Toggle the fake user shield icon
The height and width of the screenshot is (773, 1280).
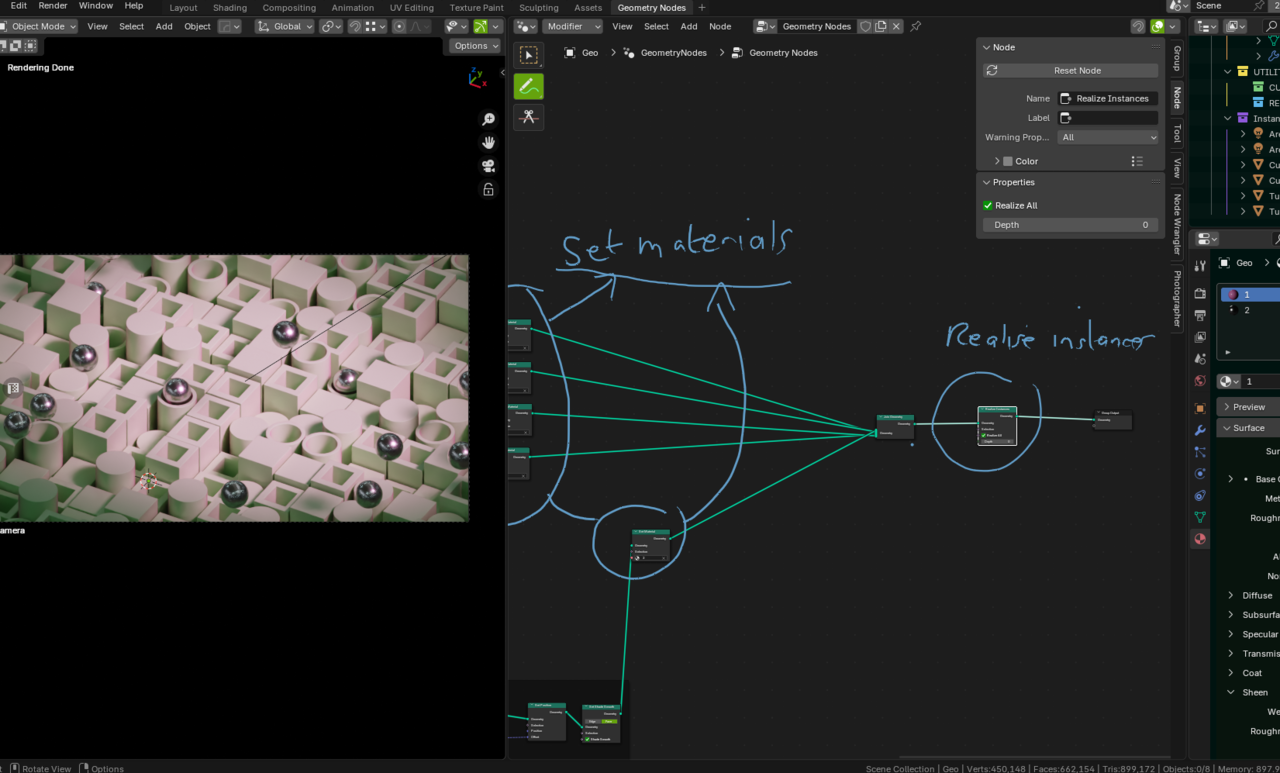coord(866,27)
